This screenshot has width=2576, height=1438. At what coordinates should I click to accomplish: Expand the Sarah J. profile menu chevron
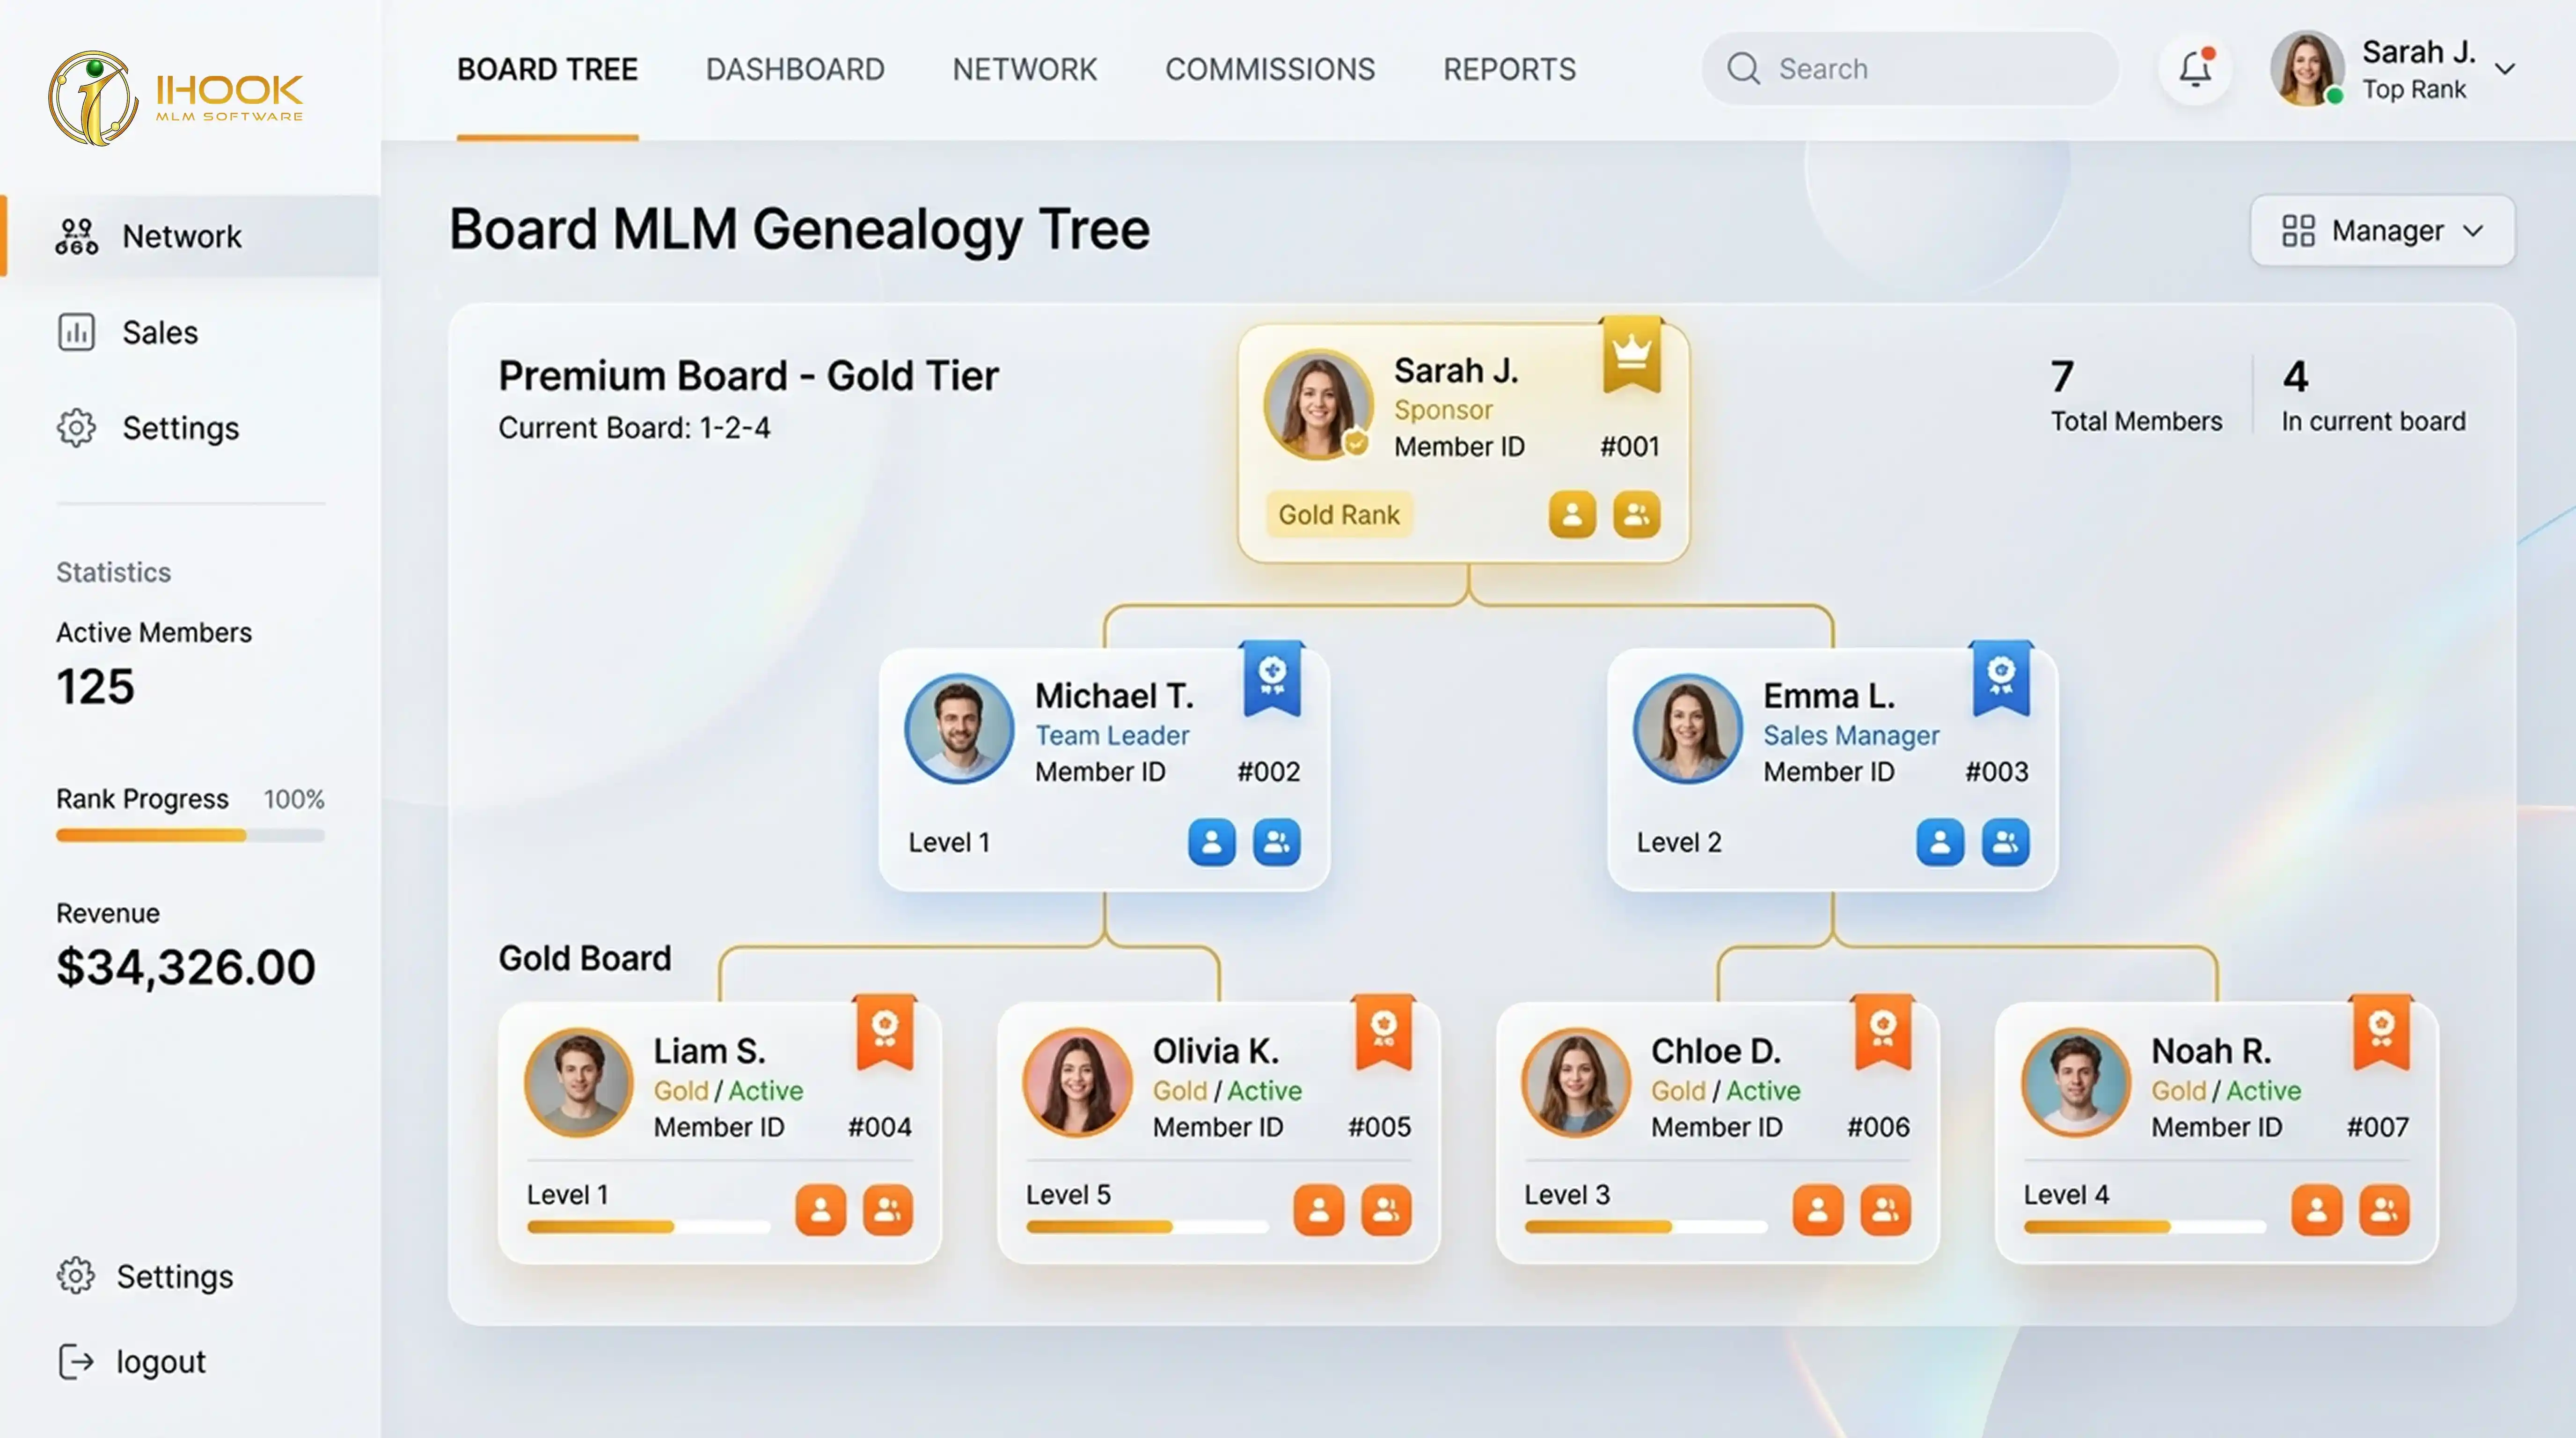2505,69
